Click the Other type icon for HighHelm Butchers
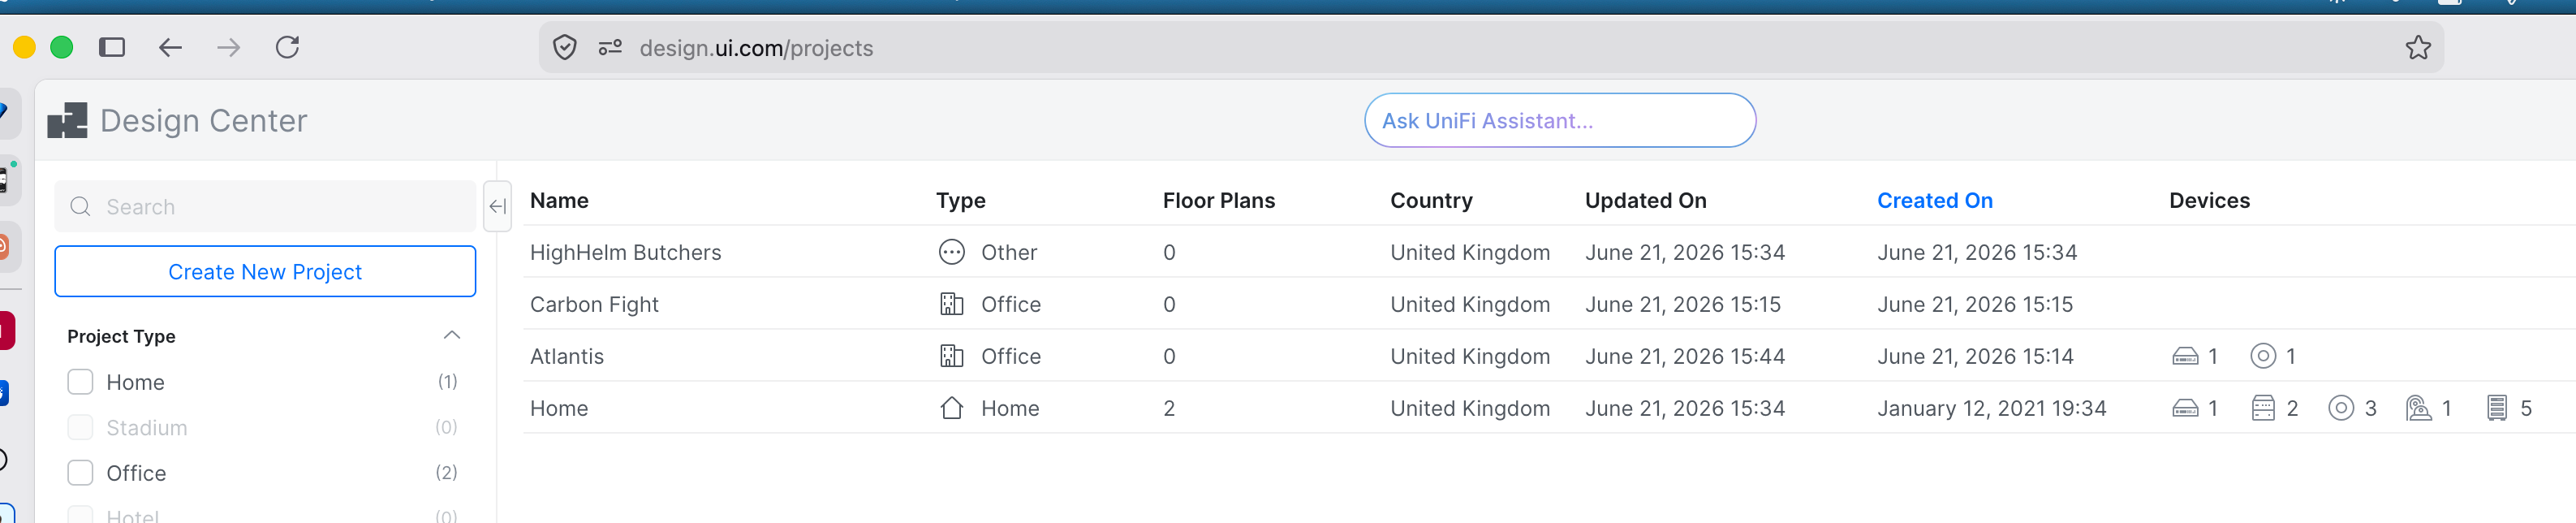This screenshot has width=2576, height=523. pos(951,252)
